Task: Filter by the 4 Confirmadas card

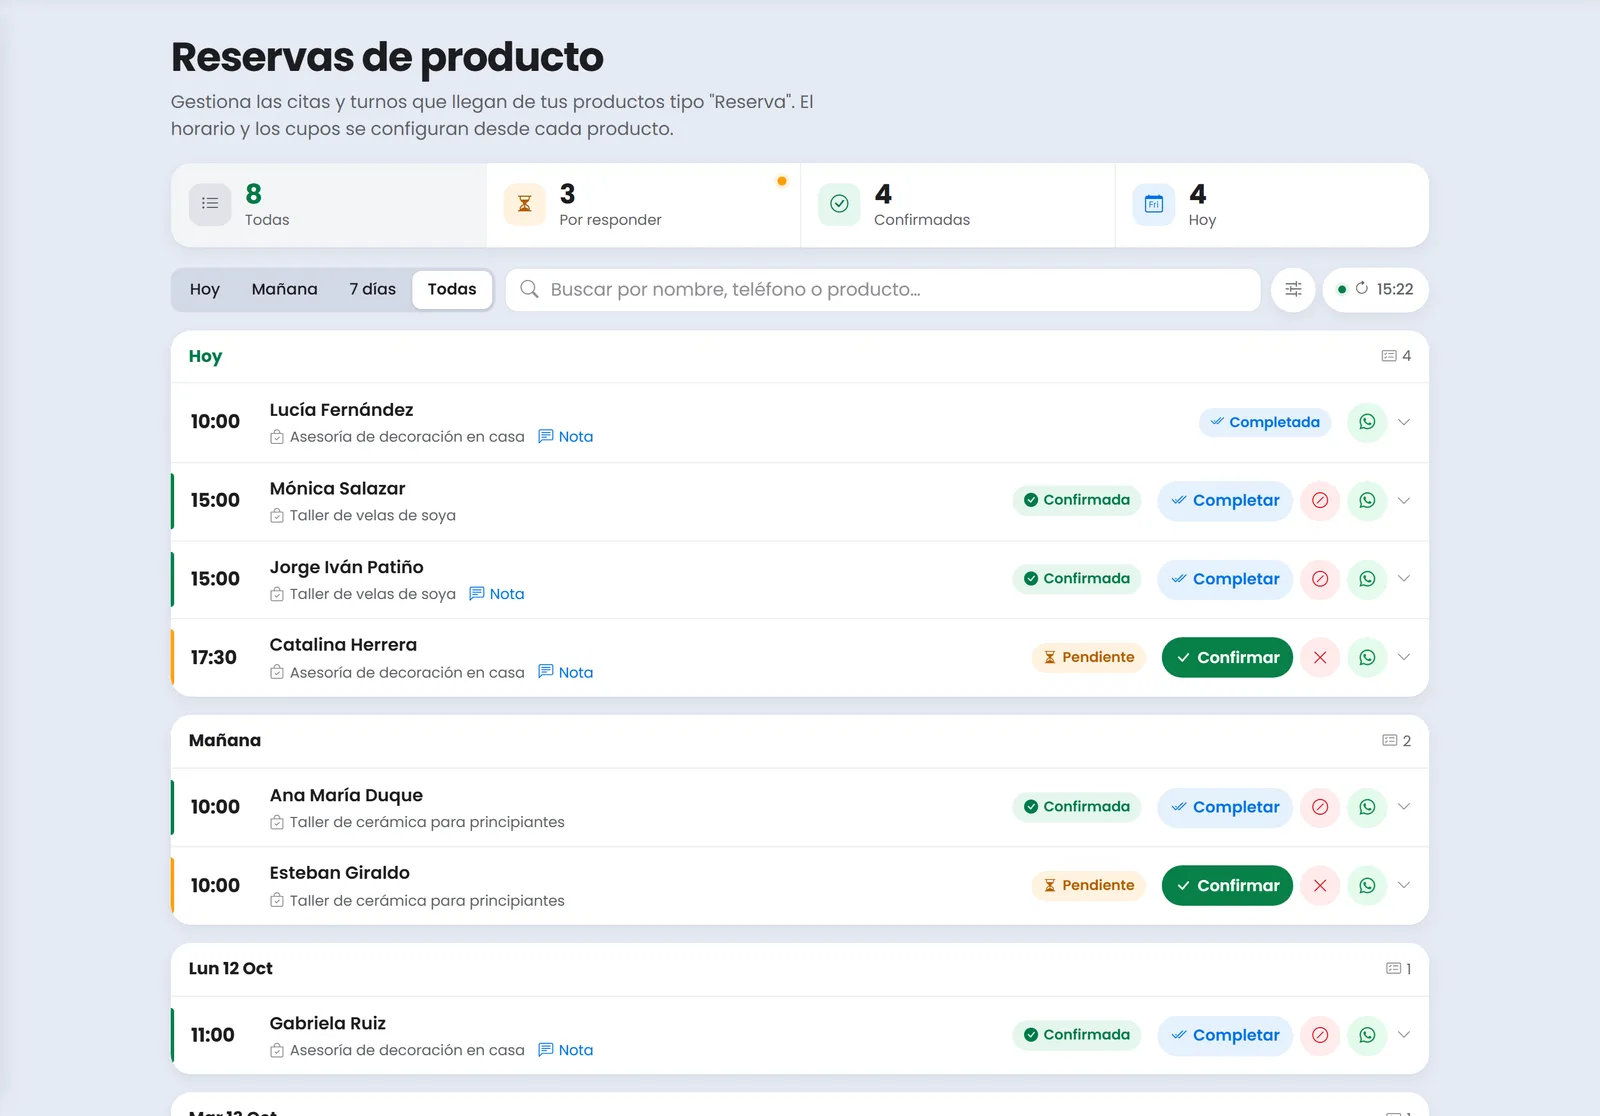Action: (x=958, y=205)
